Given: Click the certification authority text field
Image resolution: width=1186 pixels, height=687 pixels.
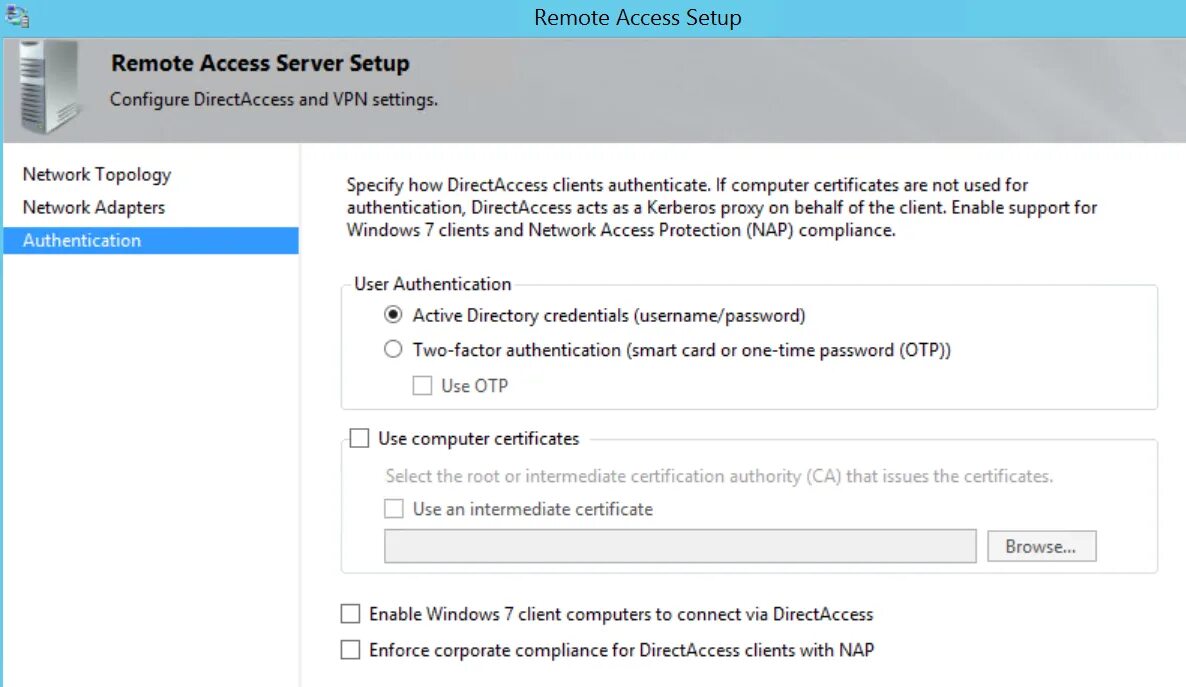Looking at the screenshot, I should (680, 546).
